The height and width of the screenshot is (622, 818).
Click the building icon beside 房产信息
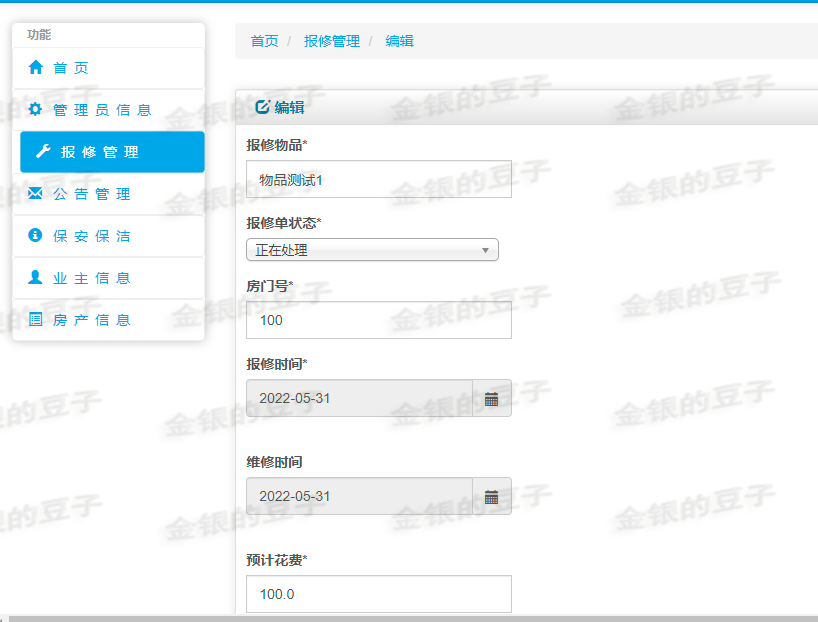[x=34, y=320]
